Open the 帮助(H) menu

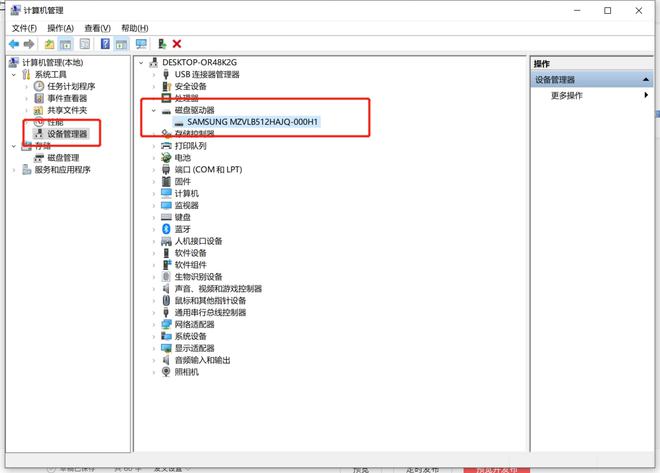(134, 28)
